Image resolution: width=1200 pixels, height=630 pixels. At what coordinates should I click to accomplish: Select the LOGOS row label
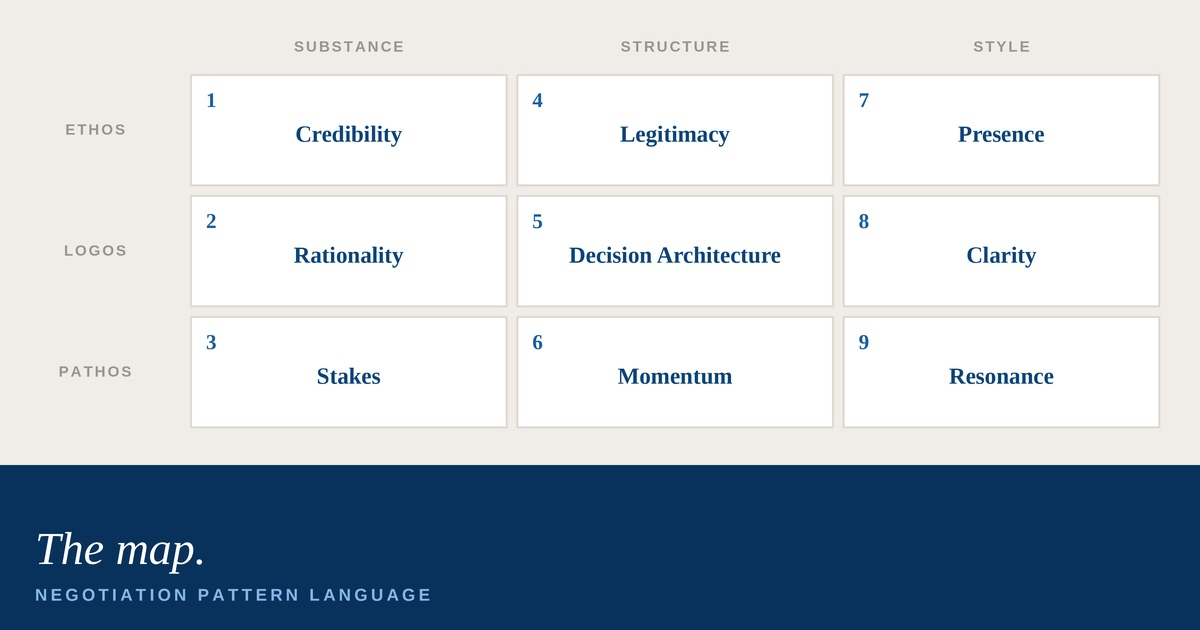[96, 251]
